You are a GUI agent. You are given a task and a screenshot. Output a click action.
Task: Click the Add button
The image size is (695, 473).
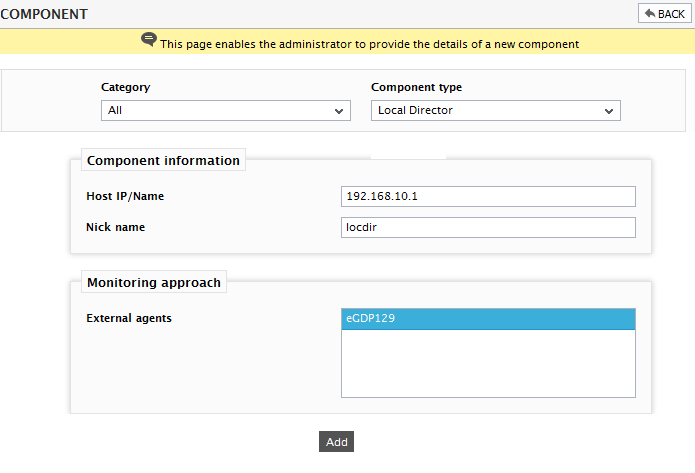[x=336, y=442]
